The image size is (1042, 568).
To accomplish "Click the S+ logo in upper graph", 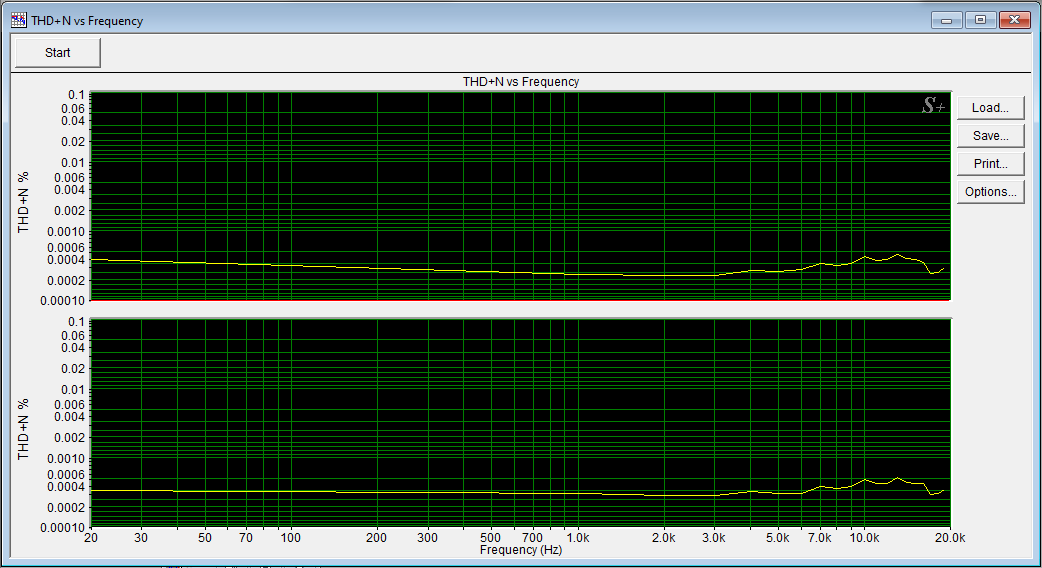I will tap(933, 106).
